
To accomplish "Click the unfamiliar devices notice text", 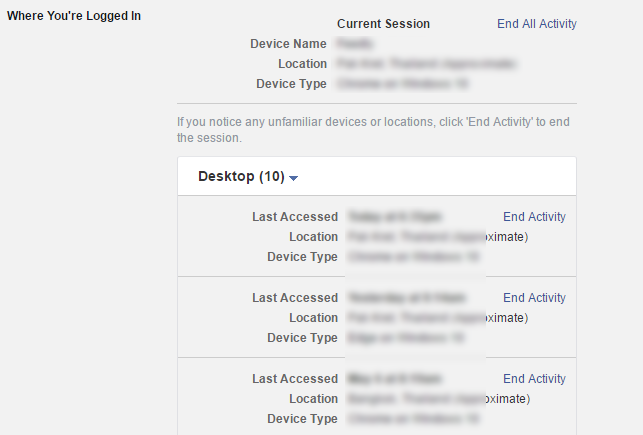I will [373, 130].
